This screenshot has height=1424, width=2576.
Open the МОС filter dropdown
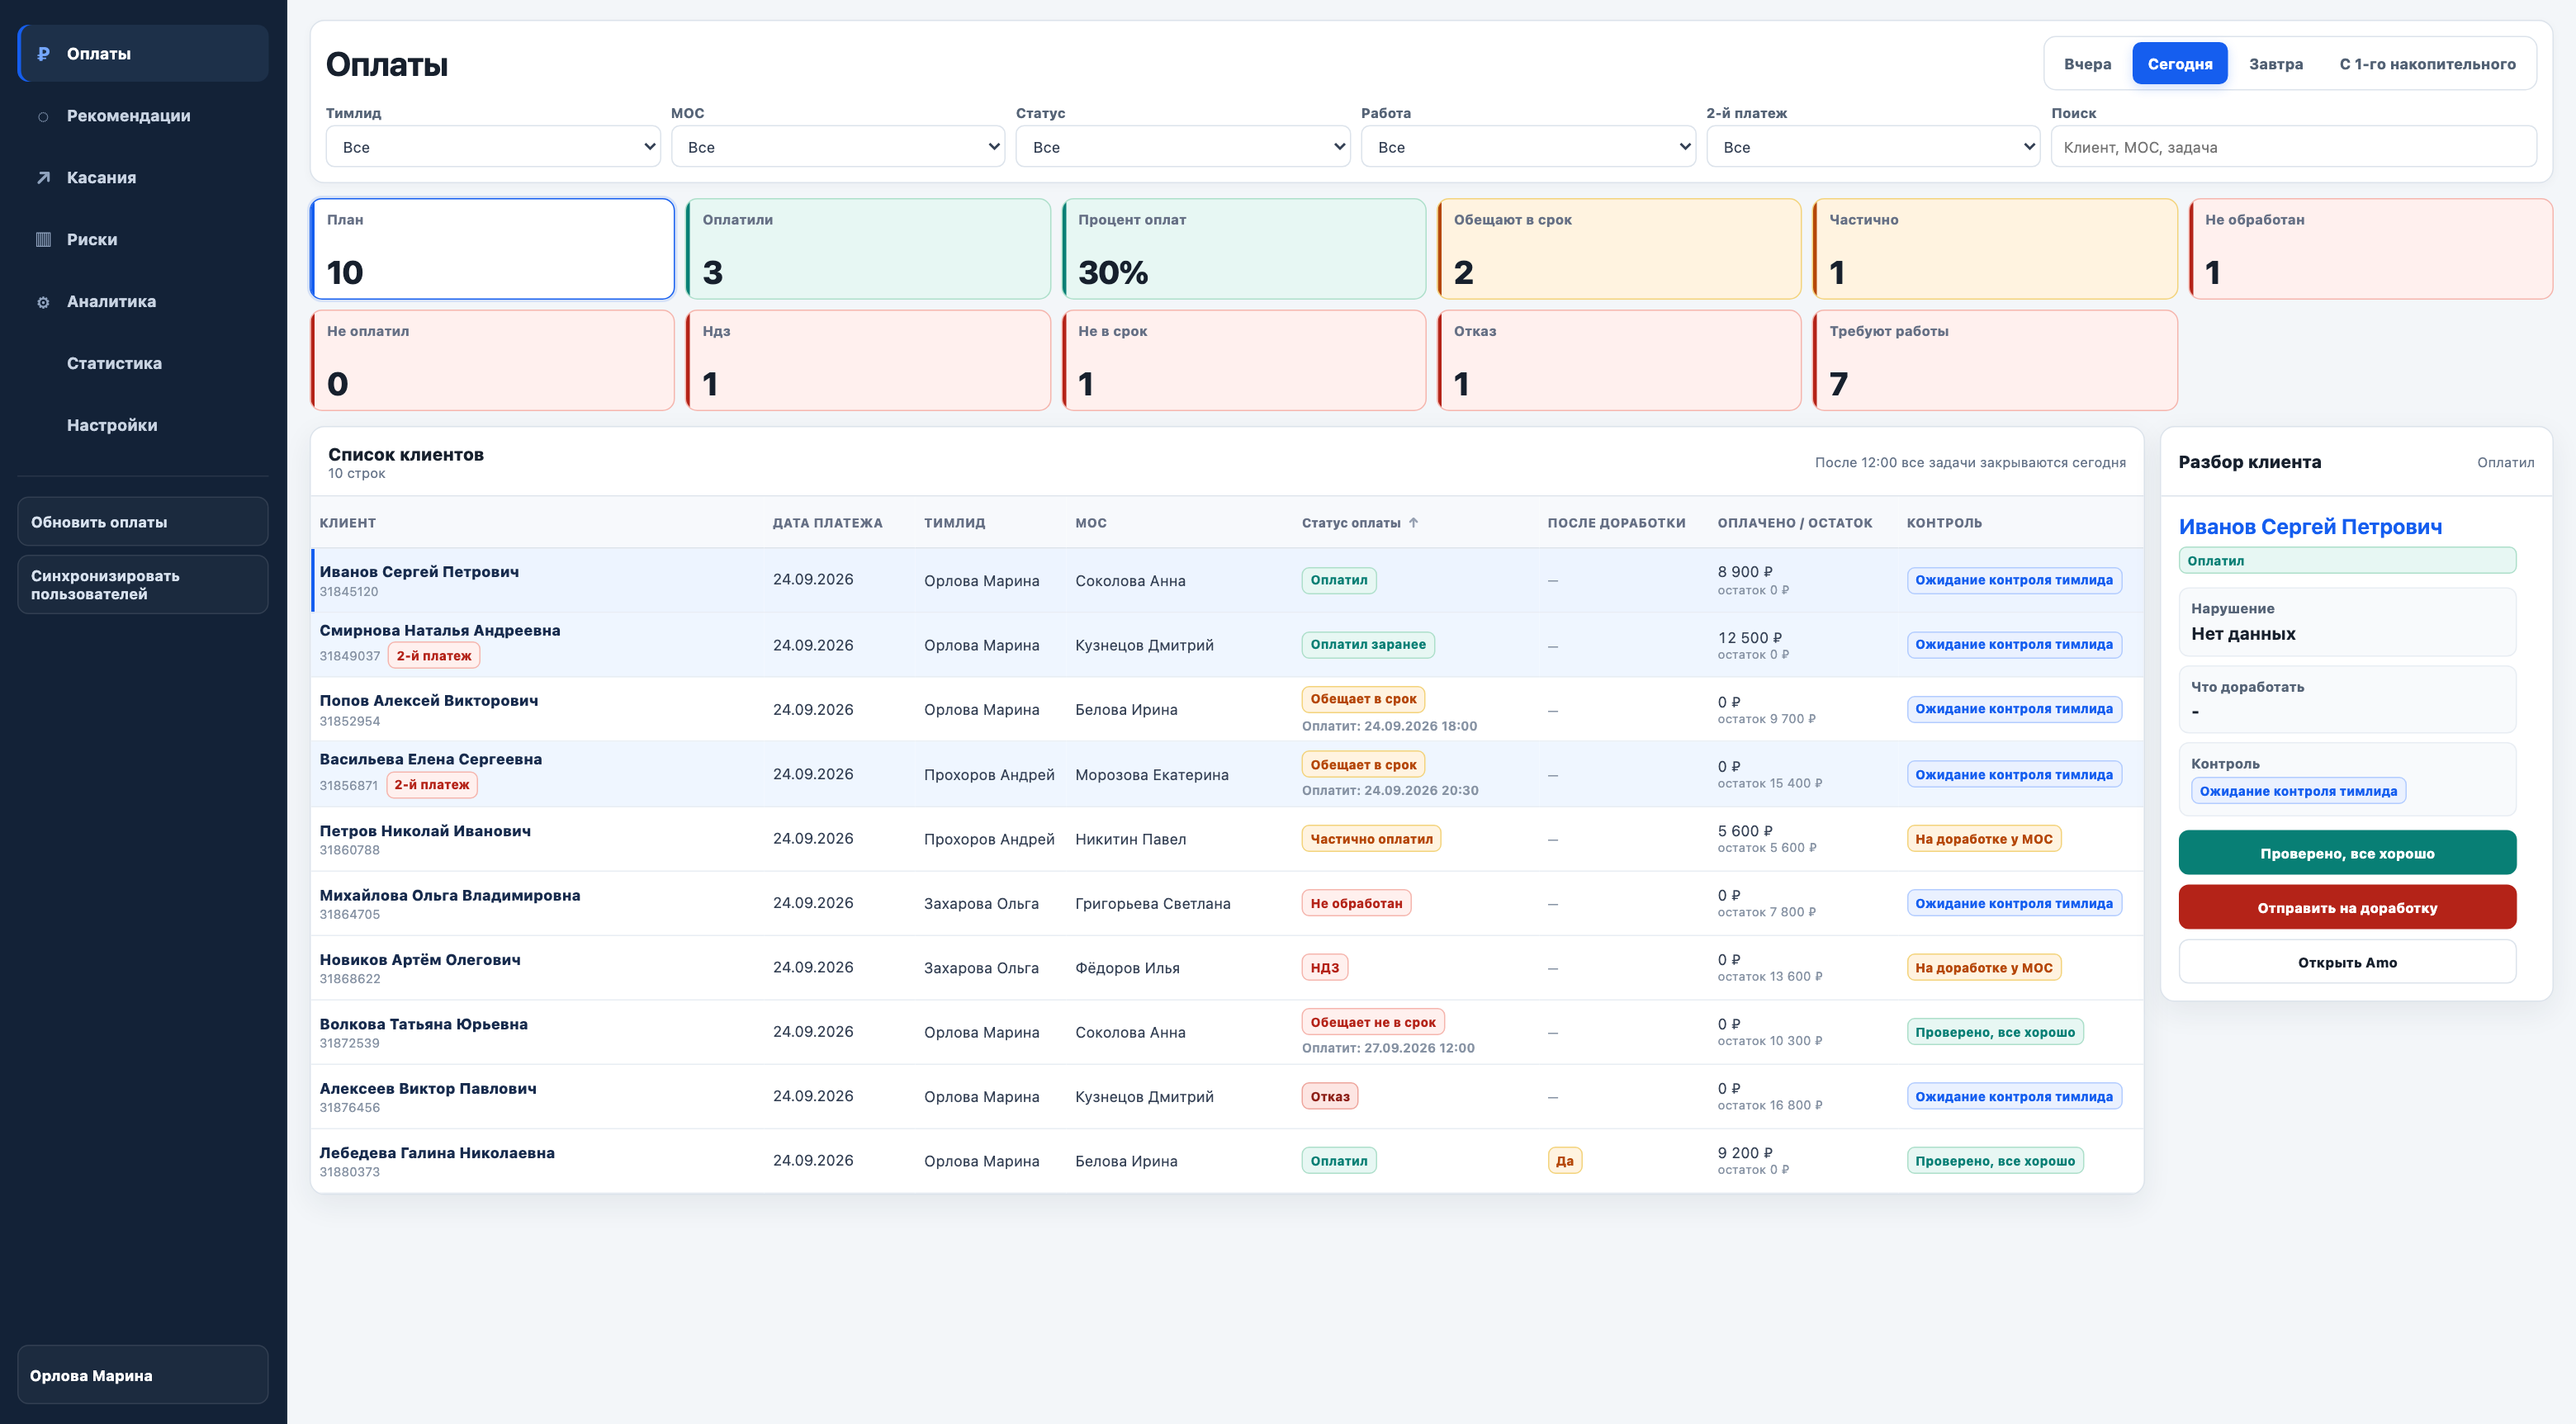pyautogui.click(x=838, y=147)
